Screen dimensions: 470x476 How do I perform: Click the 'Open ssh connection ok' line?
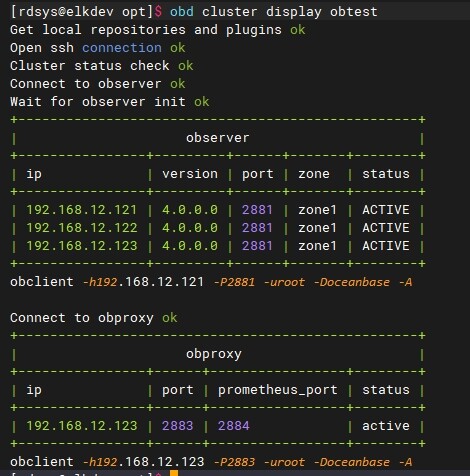click(97, 48)
